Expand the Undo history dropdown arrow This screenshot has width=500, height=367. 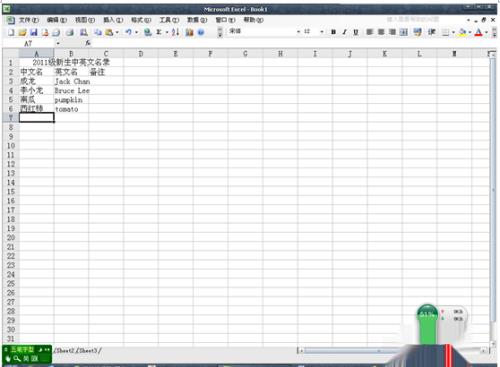click(136, 32)
